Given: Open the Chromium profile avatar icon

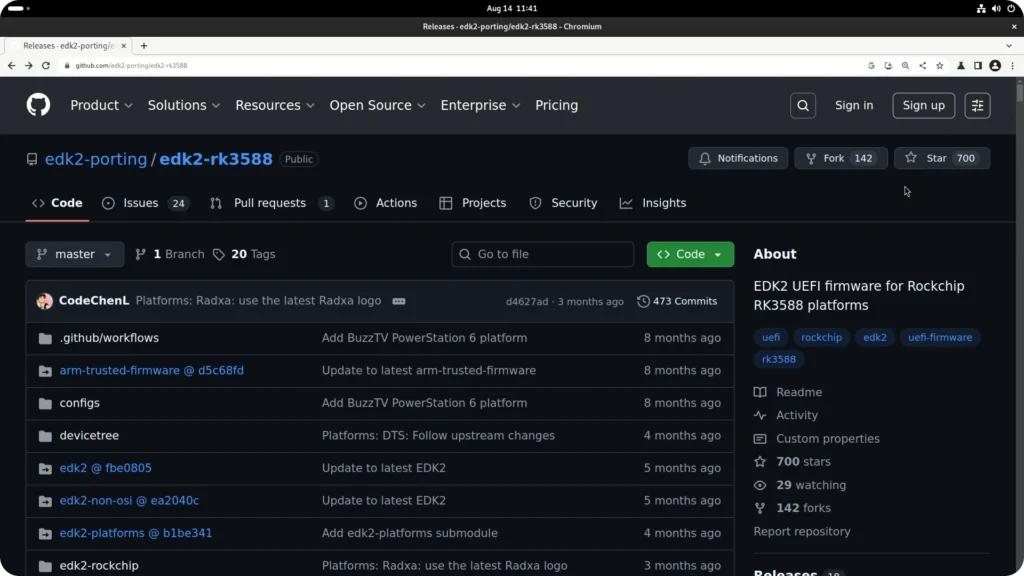Looking at the screenshot, I should [x=995, y=65].
